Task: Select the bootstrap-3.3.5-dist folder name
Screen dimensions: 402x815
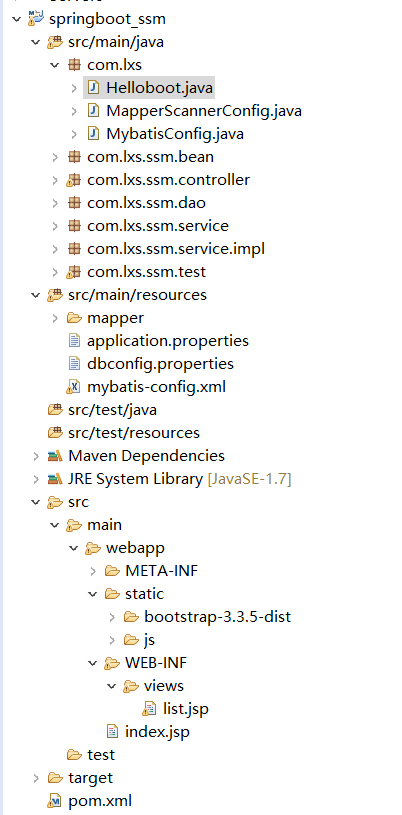Action: (217, 617)
